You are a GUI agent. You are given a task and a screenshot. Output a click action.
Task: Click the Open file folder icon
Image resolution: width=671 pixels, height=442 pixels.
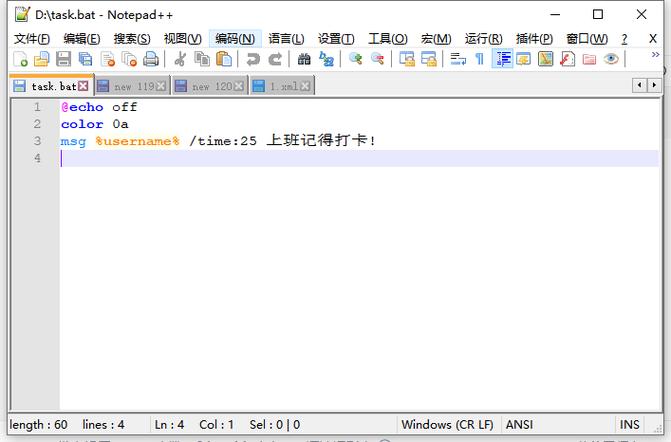point(41,59)
